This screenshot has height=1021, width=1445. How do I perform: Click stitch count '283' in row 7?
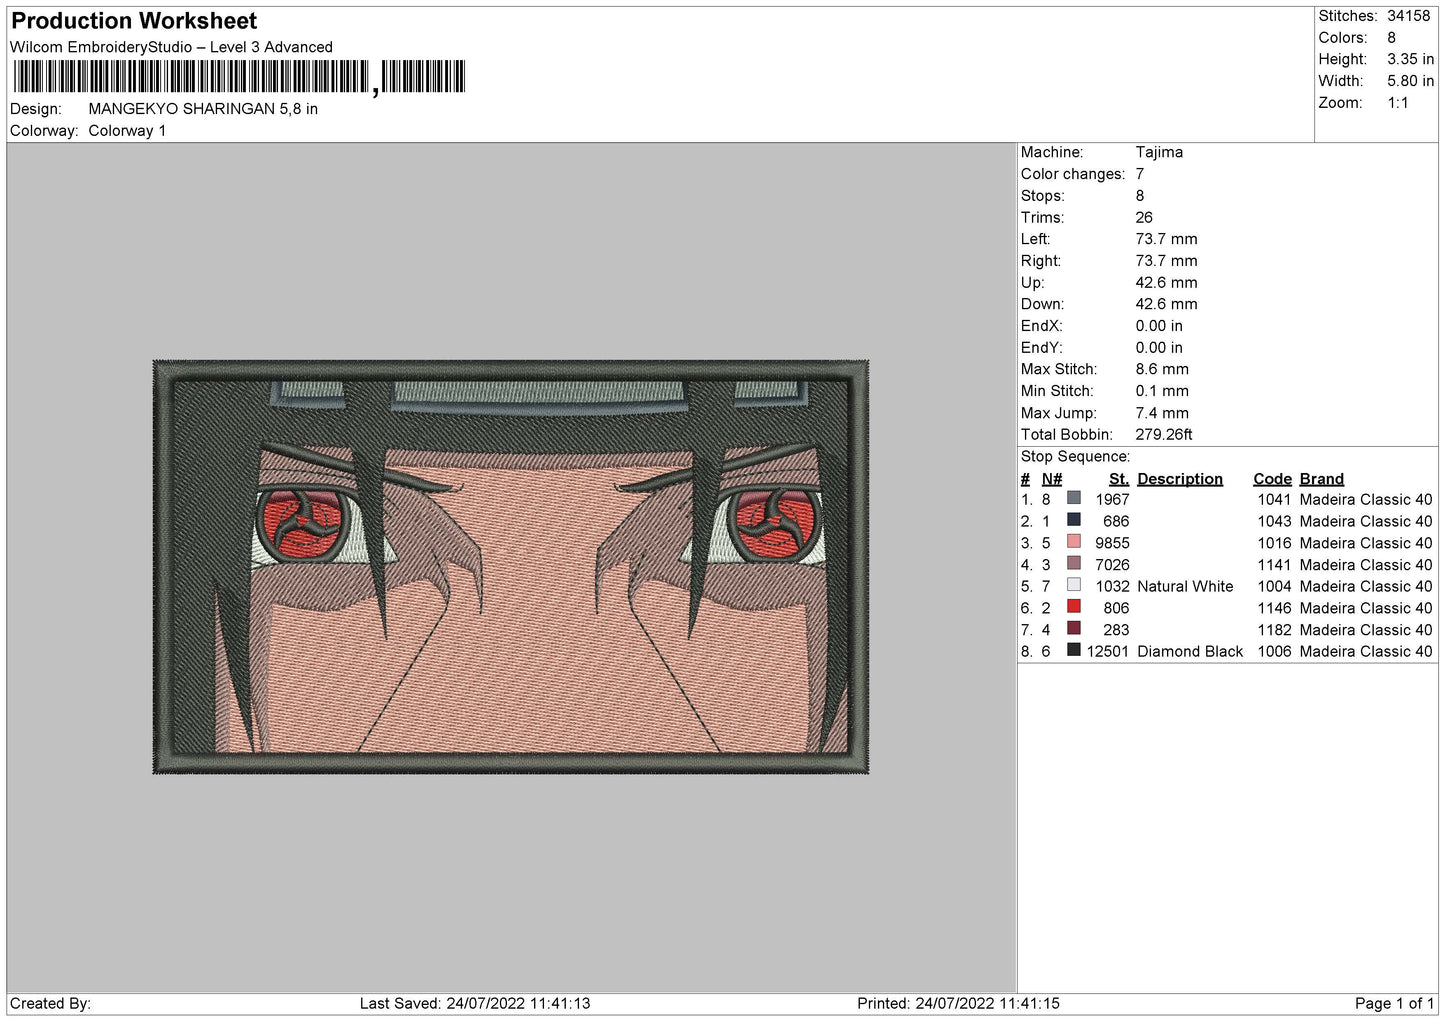(1116, 630)
